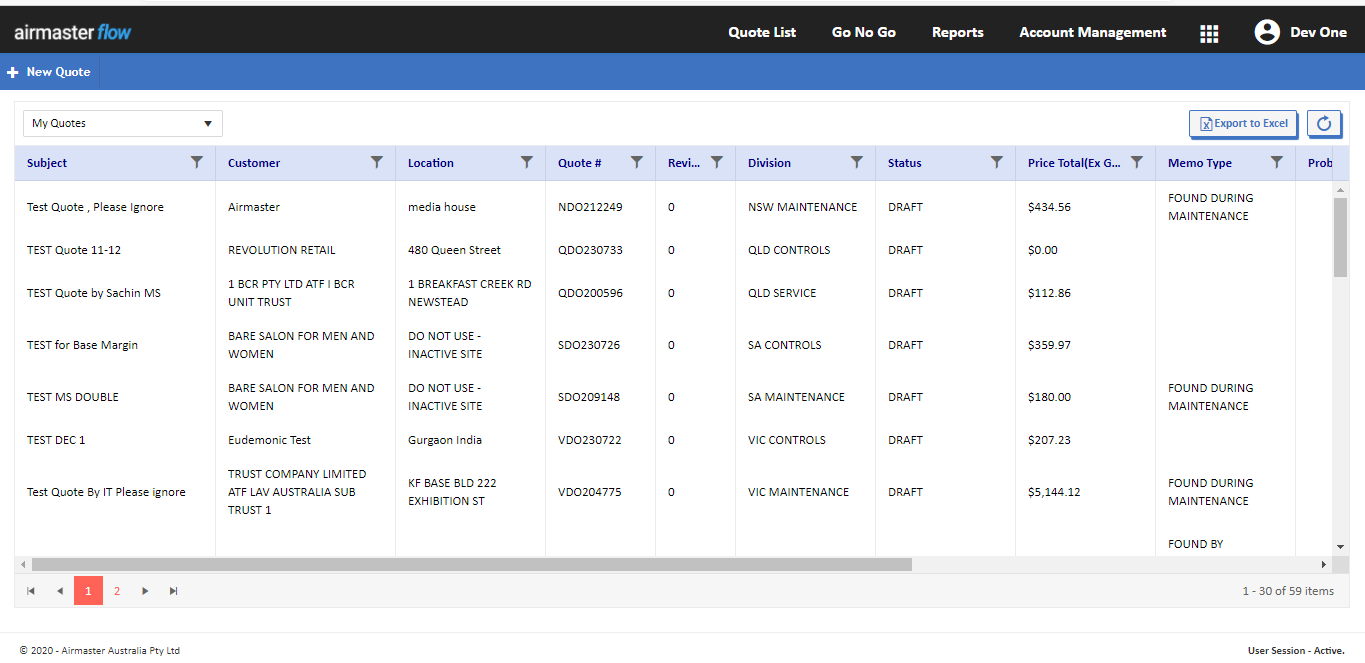
Task: Select 'Test Quote By IT Please ignore' cell
Action: click(115, 492)
